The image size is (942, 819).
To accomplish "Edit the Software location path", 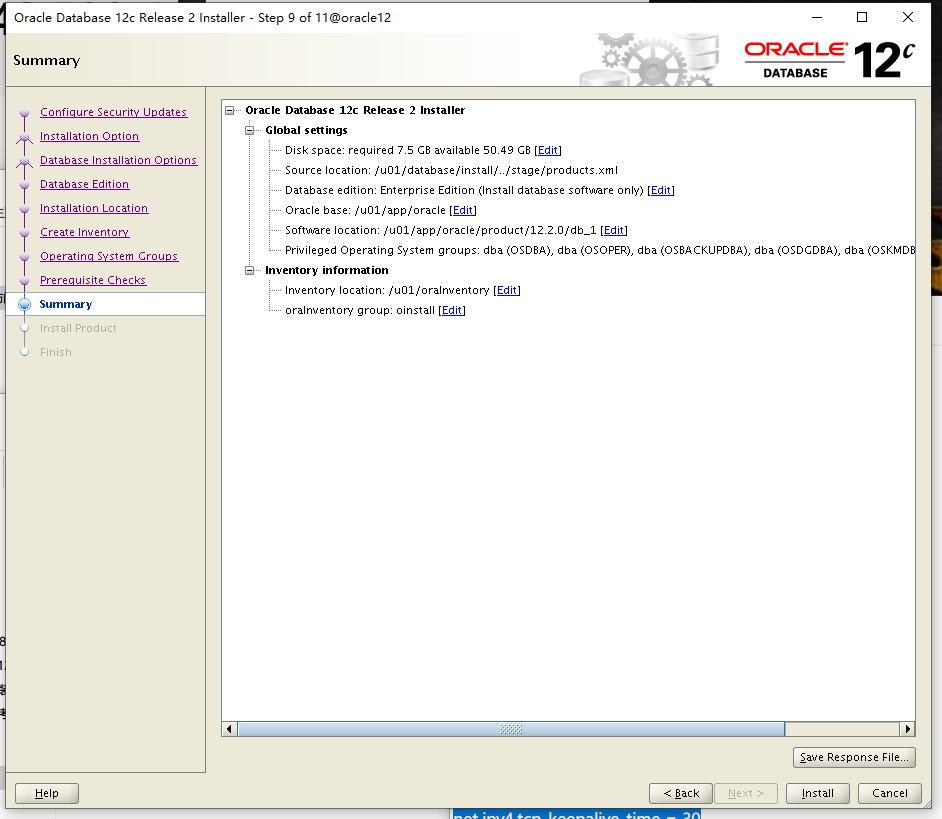I will pyautogui.click(x=614, y=231).
